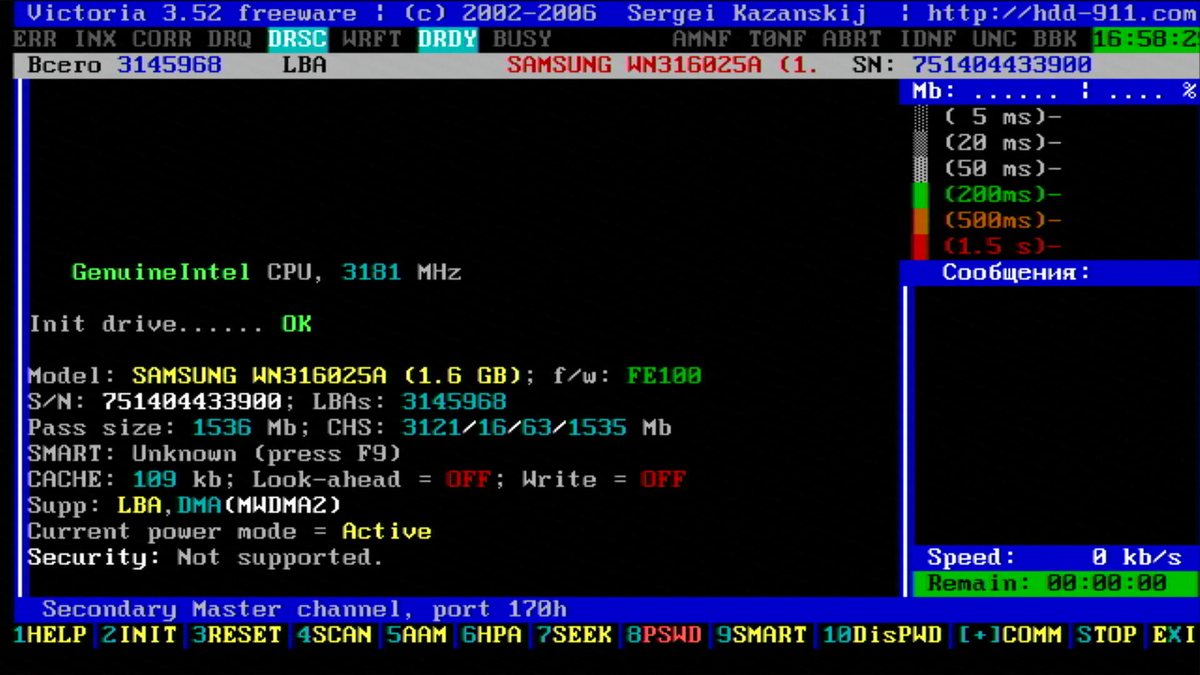Click the CORR status flag

click(x=163, y=40)
